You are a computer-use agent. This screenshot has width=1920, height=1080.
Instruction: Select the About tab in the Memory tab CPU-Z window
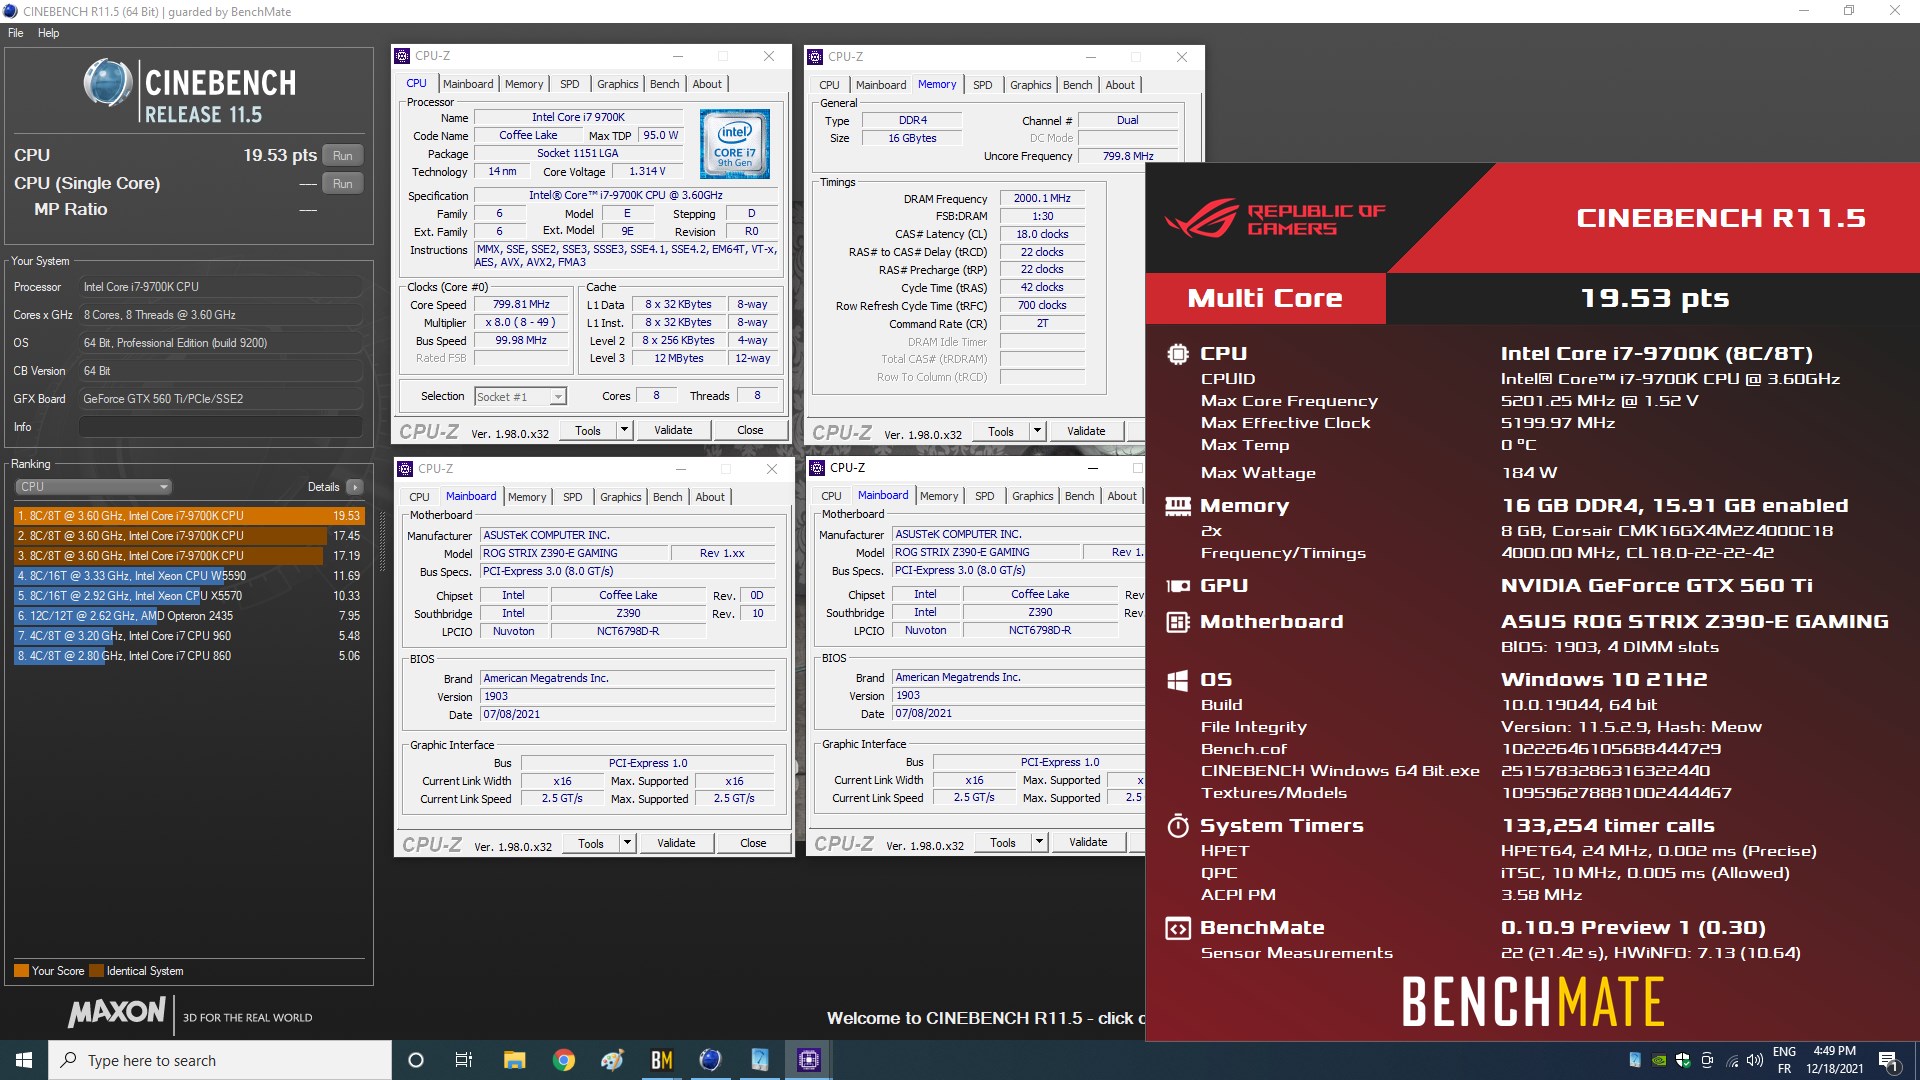[1120, 85]
